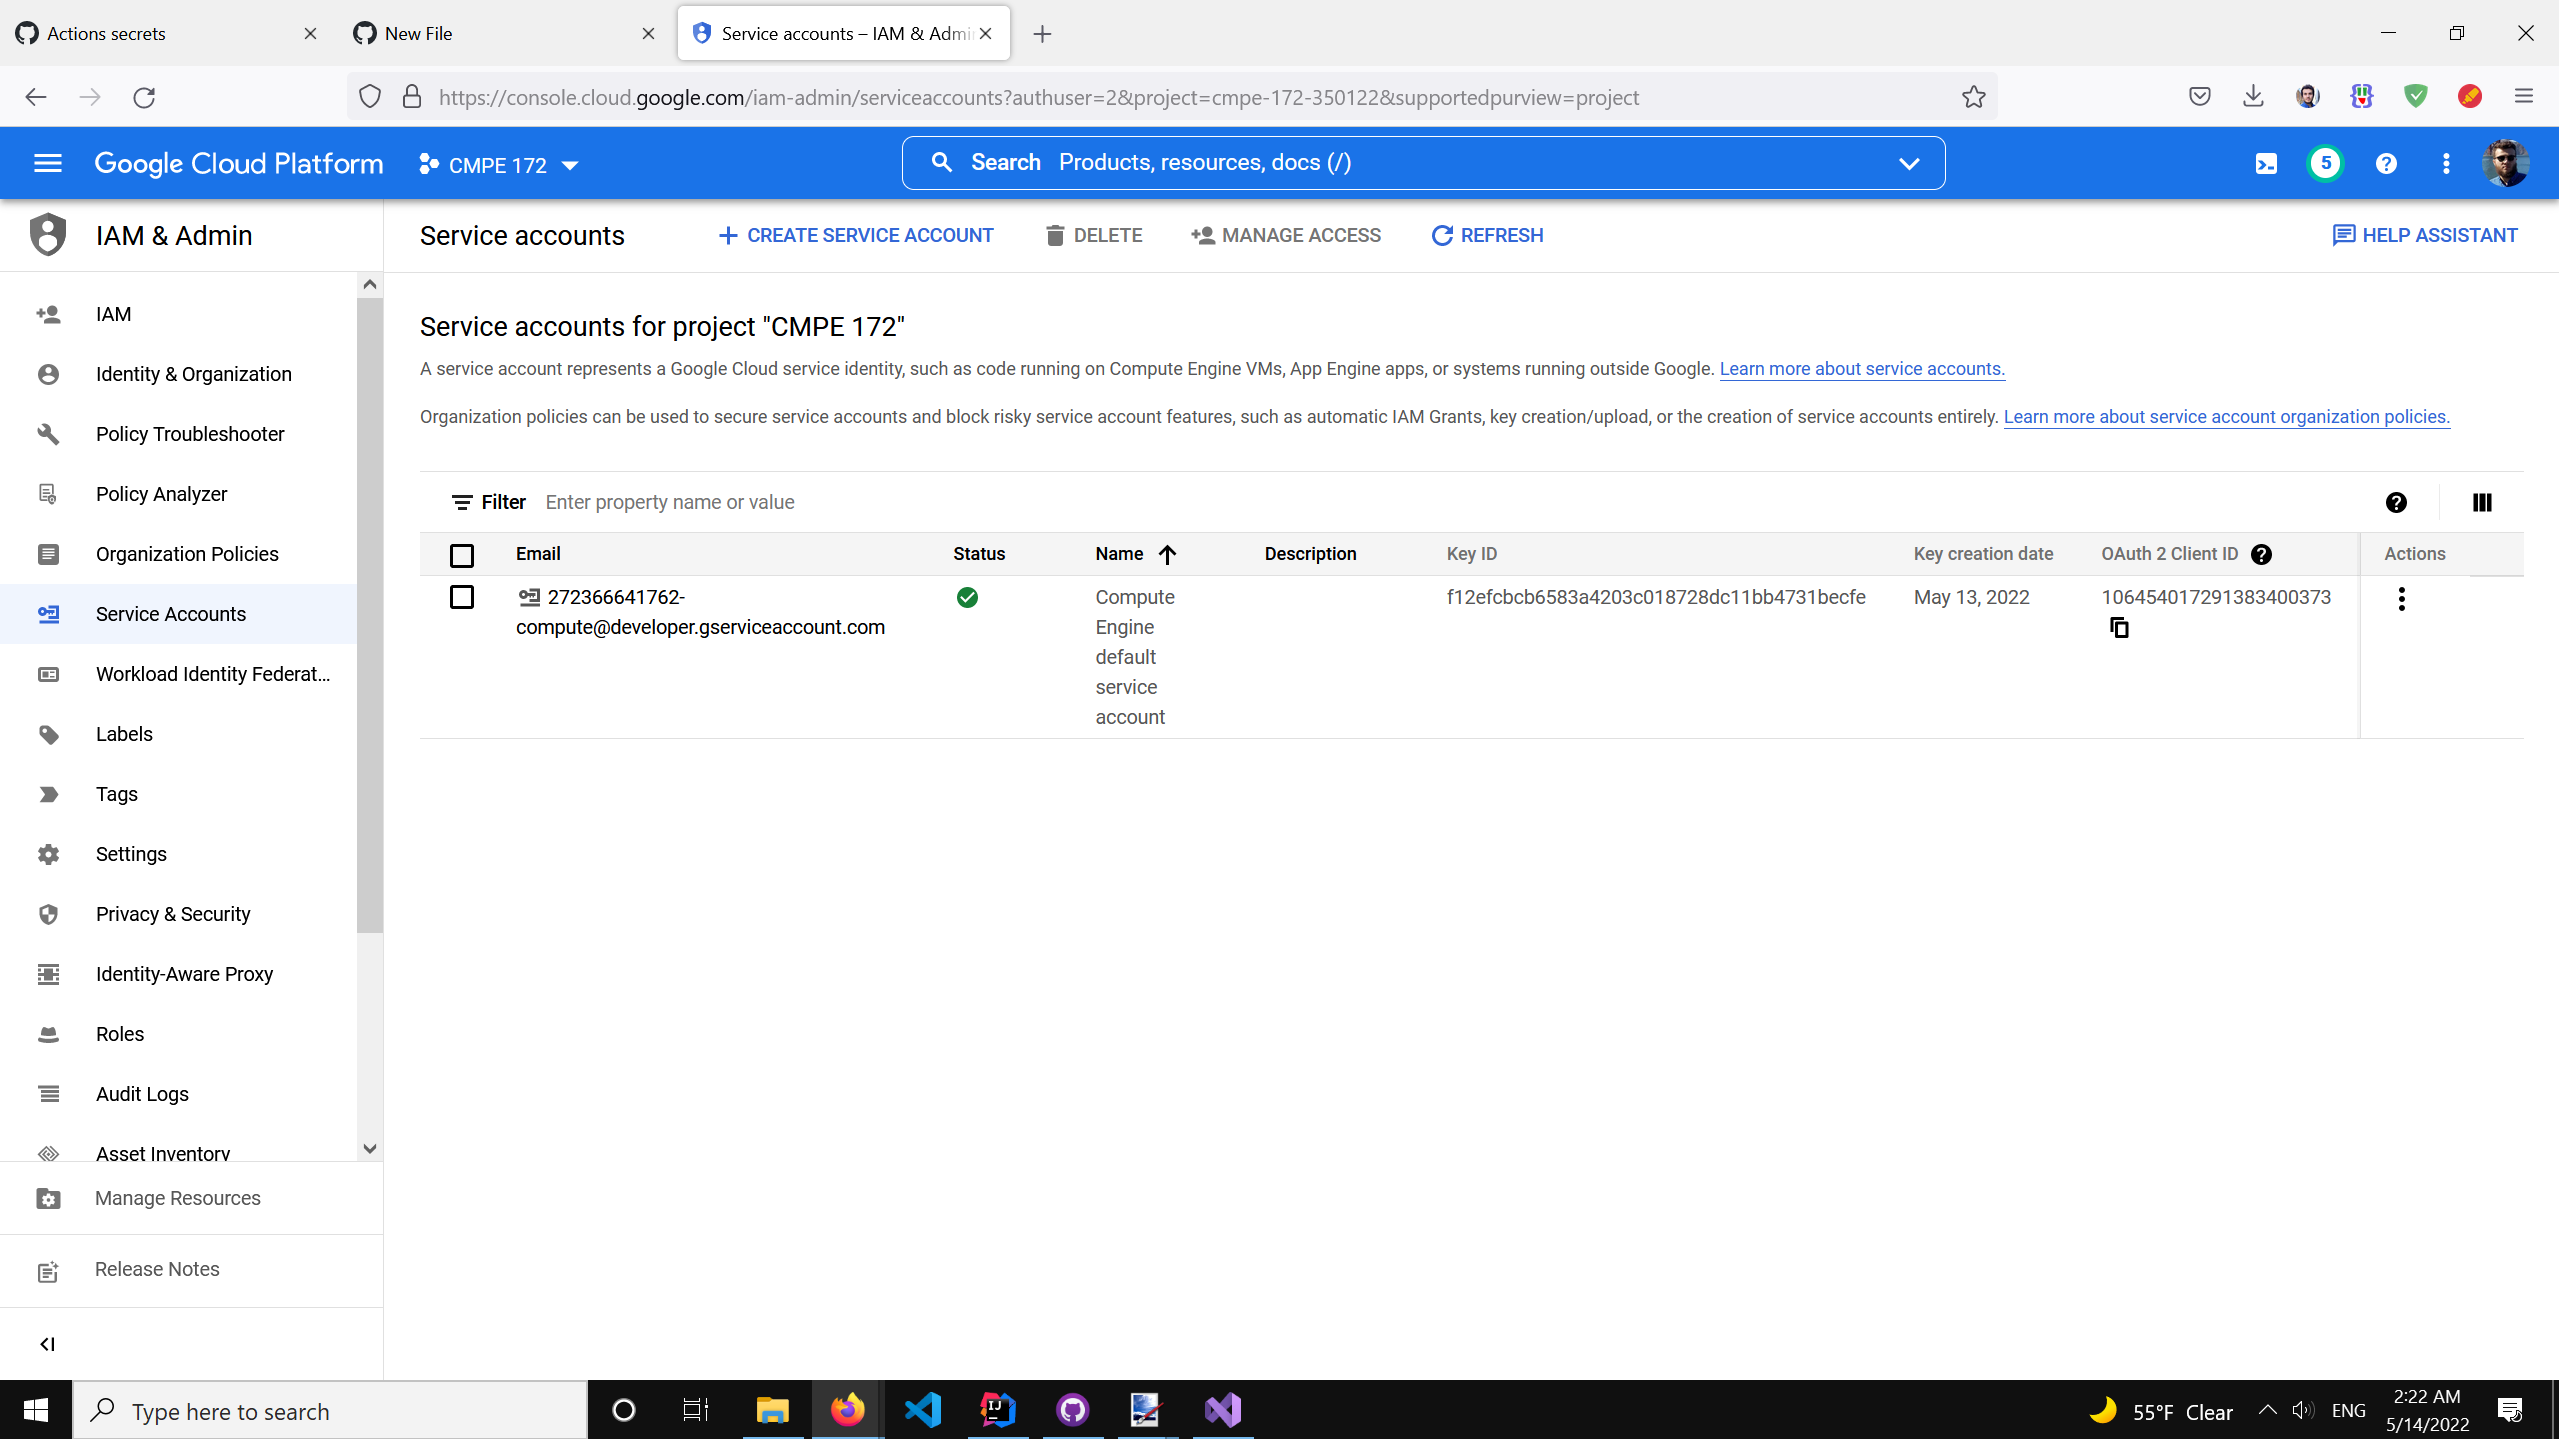Open the three-dot actions menu for service account

point(2401,599)
